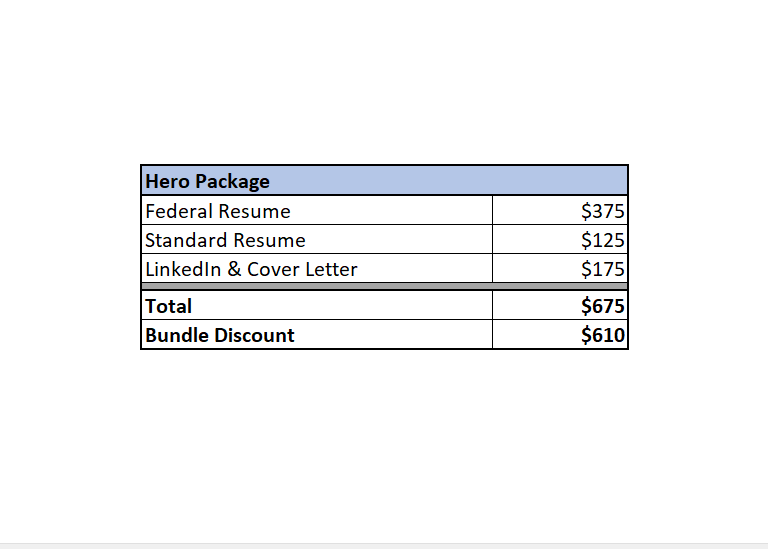Select the Federal Resume cell

point(218,211)
